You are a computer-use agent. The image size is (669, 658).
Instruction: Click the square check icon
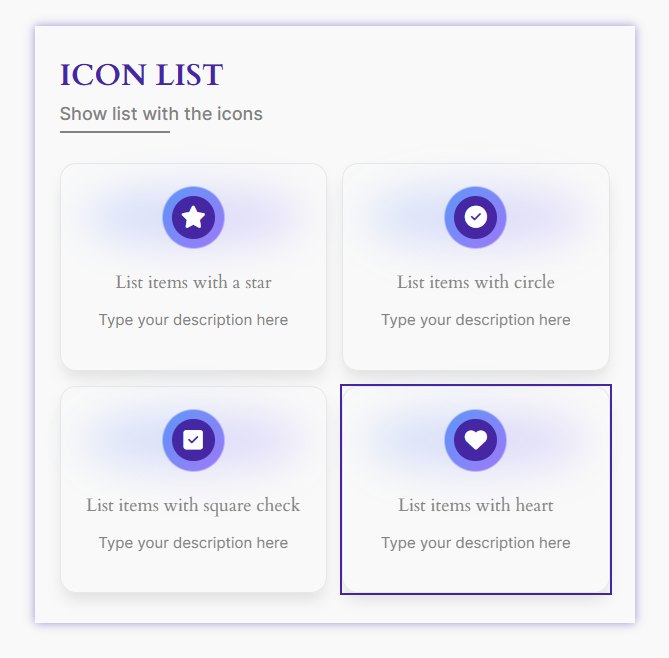[x=193, y=440]
